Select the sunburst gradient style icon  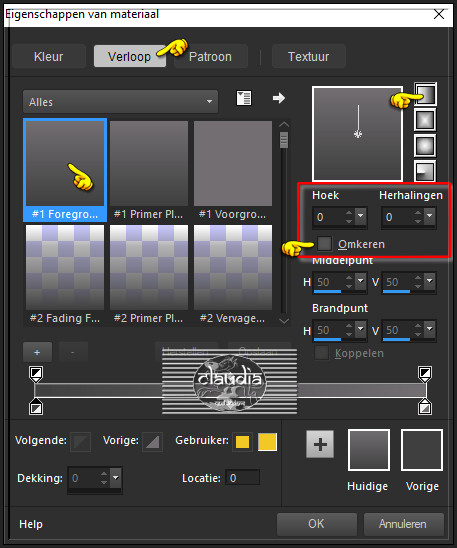(425, 145)
